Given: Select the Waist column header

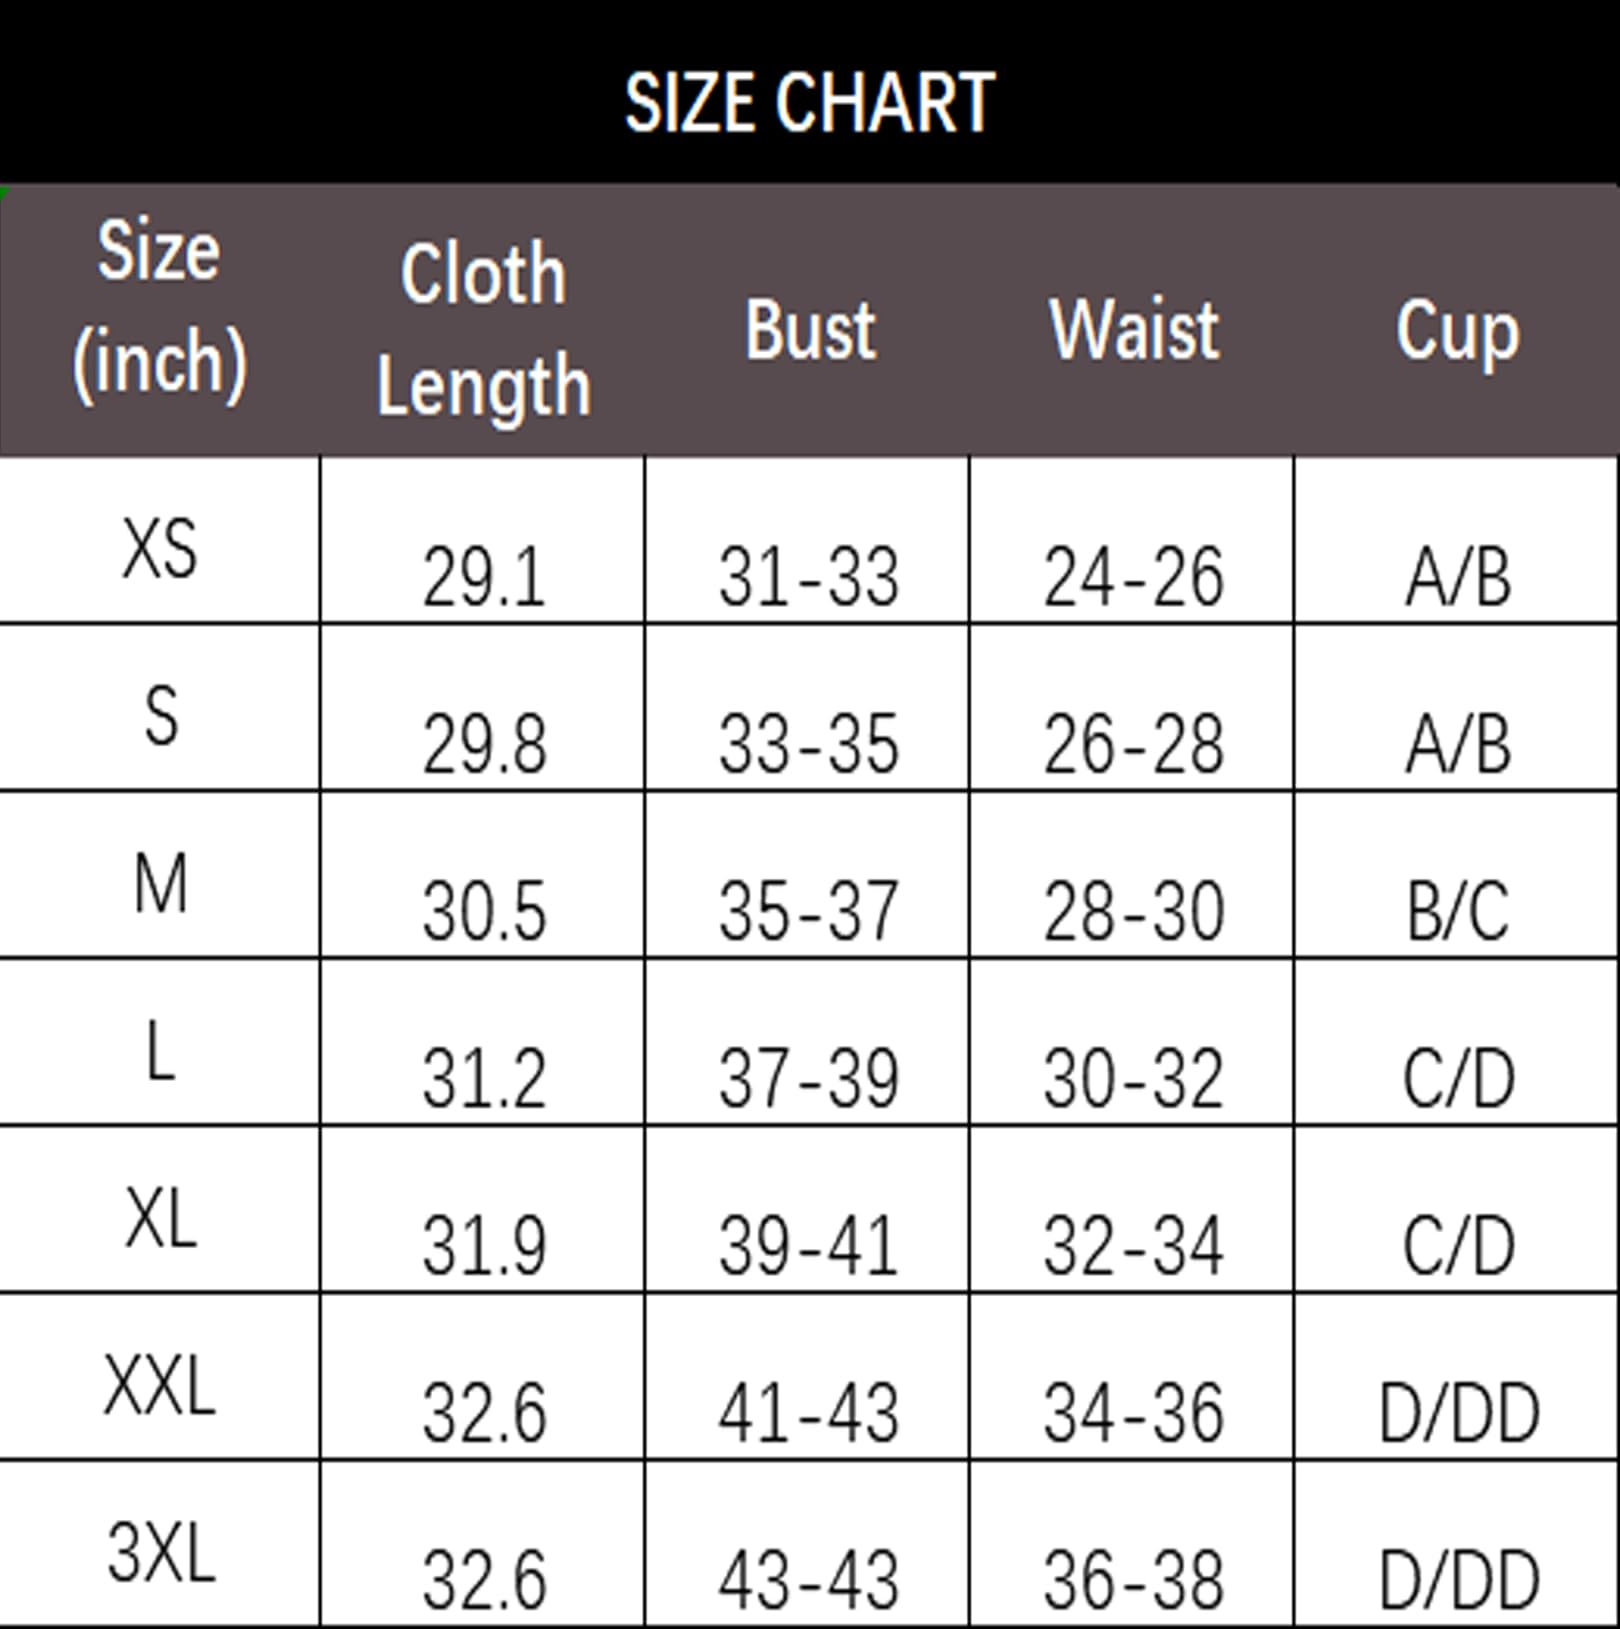Looking at the screenshot, I should point(1134,329).
